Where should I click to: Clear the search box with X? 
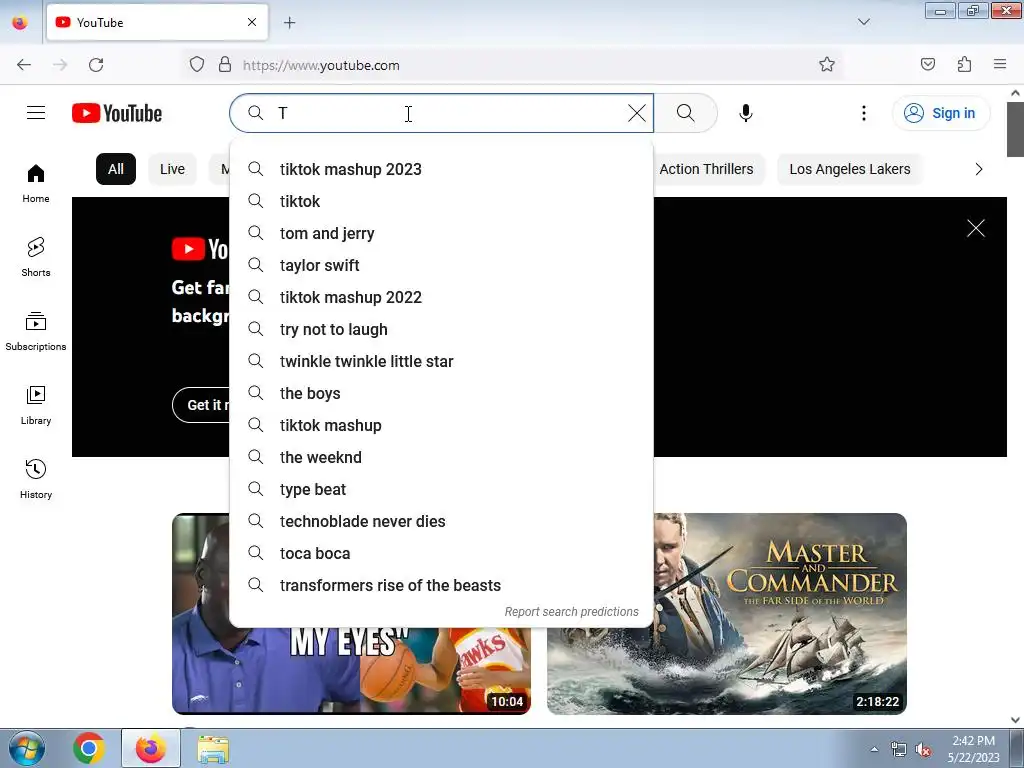point(637,113)
